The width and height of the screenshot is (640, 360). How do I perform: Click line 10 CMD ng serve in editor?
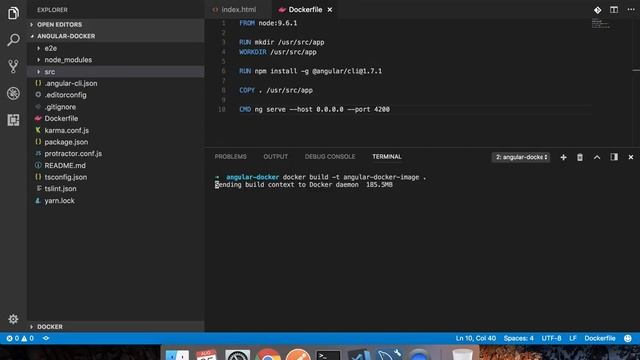pos(314,109)
